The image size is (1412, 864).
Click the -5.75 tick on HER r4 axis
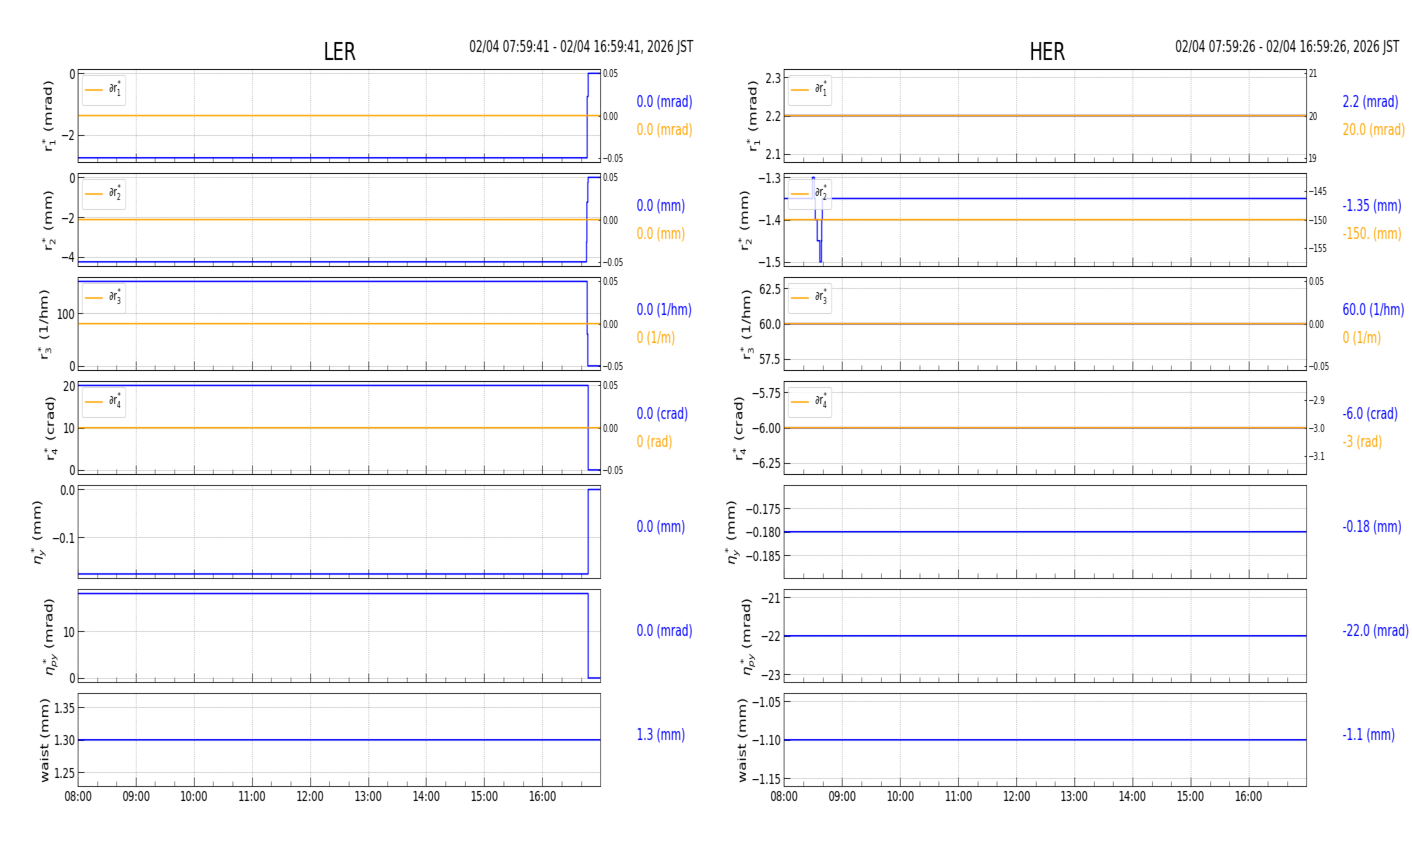(x=767, y=394)
